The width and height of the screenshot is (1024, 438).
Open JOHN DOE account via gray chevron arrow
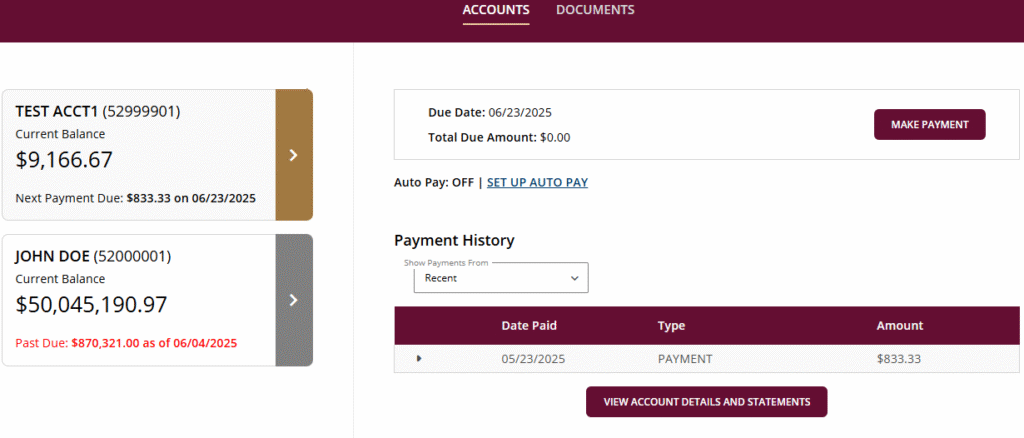294,300
